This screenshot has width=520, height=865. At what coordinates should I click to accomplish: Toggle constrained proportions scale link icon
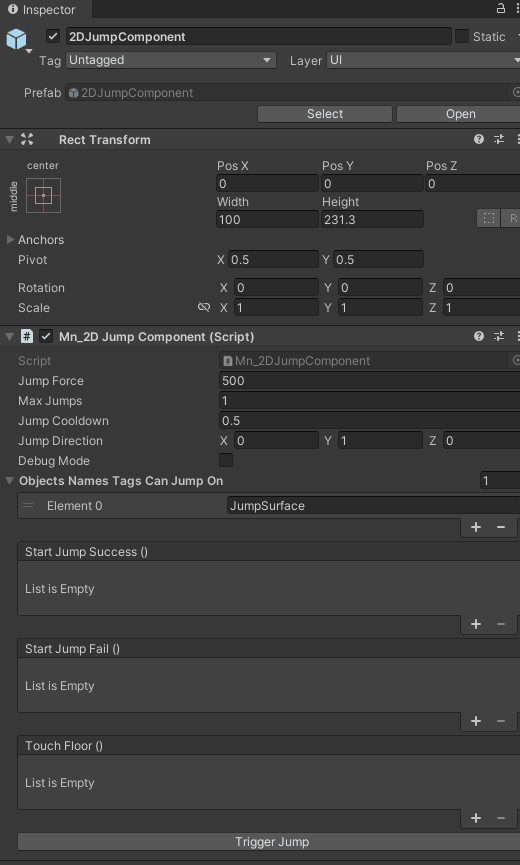pos(204,307)
